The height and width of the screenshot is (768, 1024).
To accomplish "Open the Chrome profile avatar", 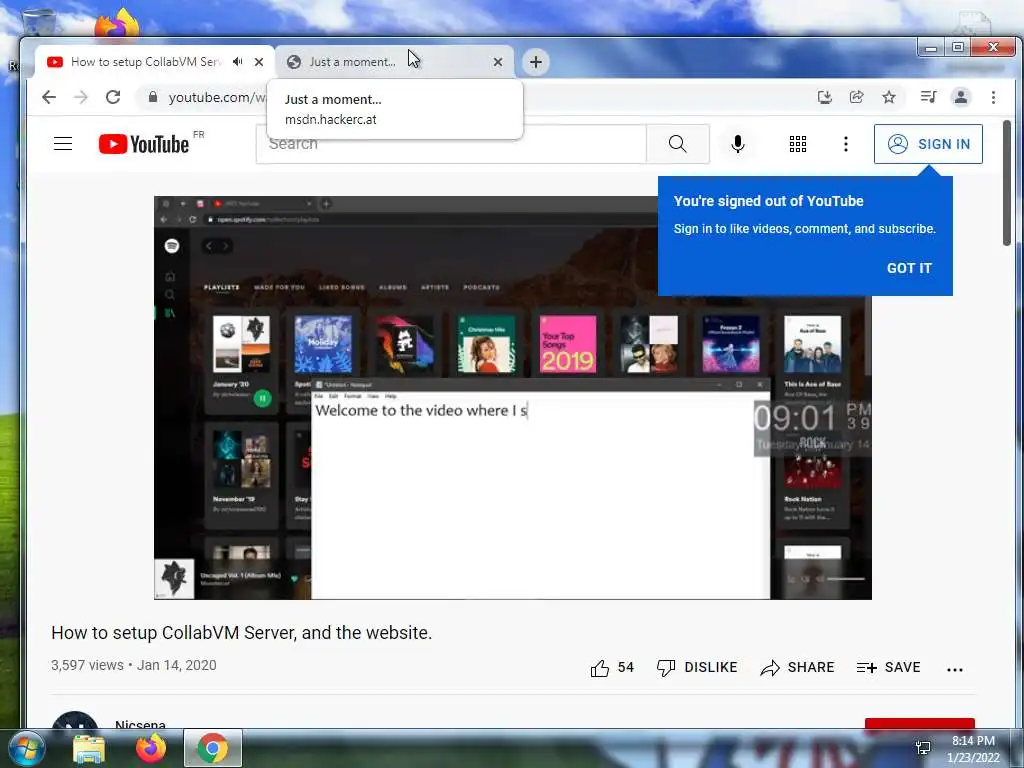I will click(x=961, y=97).
